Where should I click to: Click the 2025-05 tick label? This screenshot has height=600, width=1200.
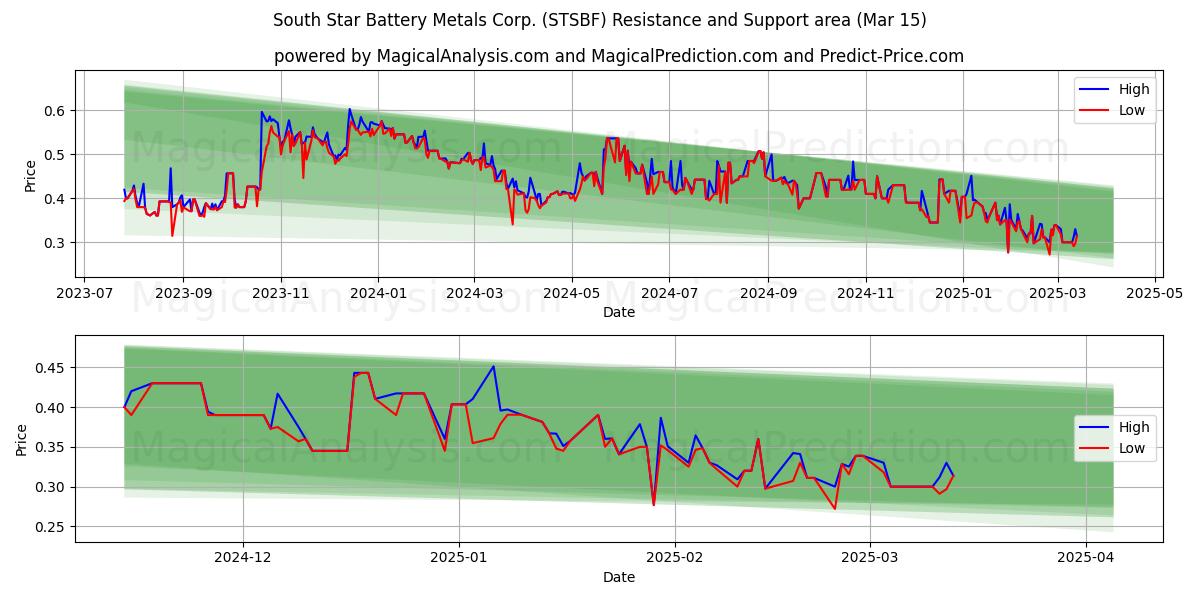click(1155, 294)
